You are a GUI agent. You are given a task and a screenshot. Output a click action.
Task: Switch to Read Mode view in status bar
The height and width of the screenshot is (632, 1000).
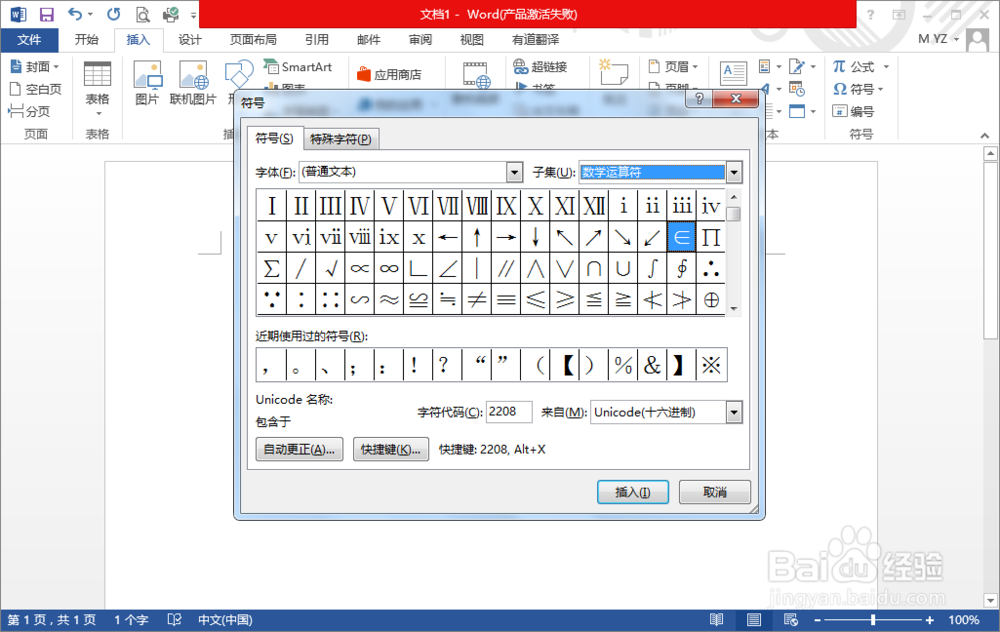click(717, 619)
